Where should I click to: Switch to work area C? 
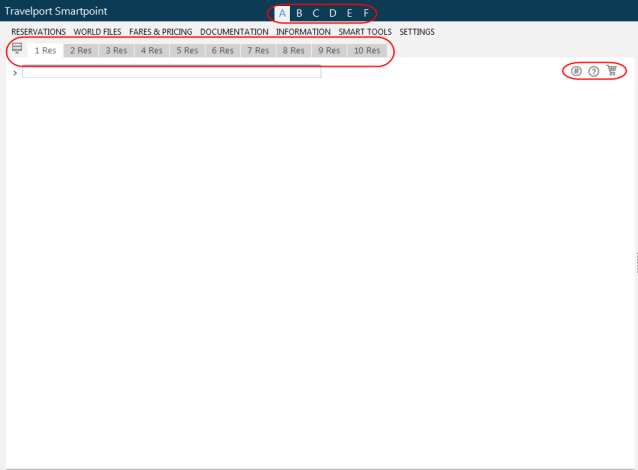316,13
